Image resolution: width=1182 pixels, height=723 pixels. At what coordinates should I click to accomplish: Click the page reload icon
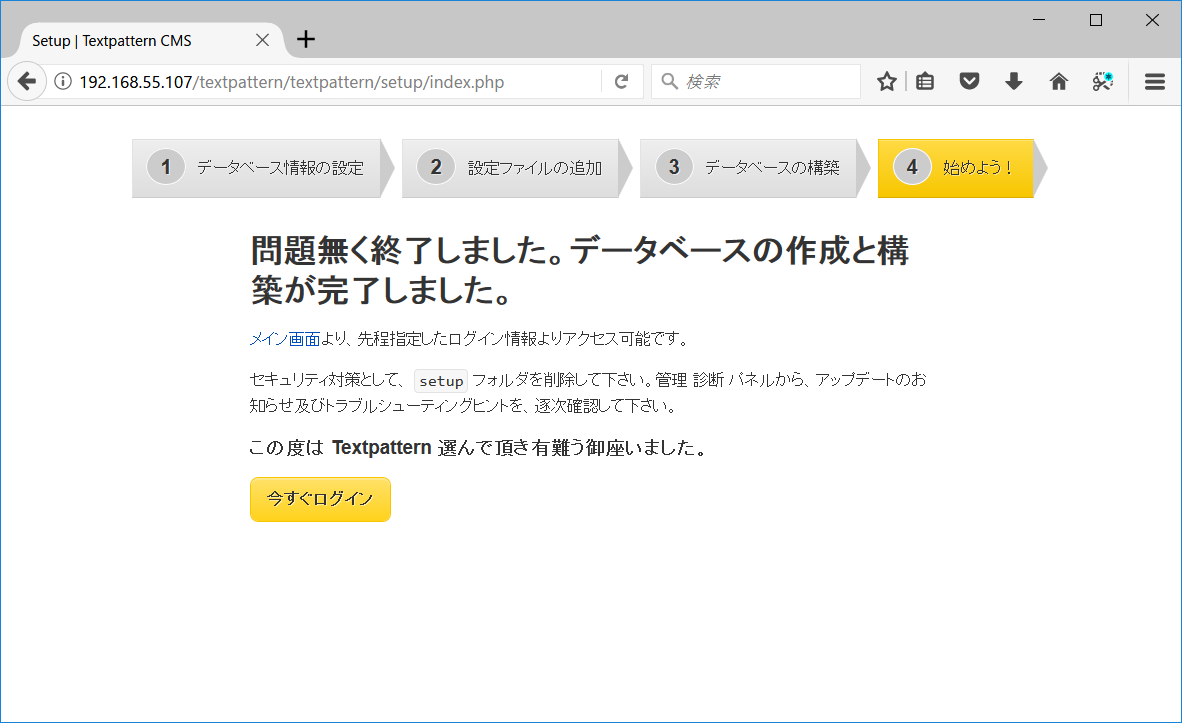(x=622, y=81)
